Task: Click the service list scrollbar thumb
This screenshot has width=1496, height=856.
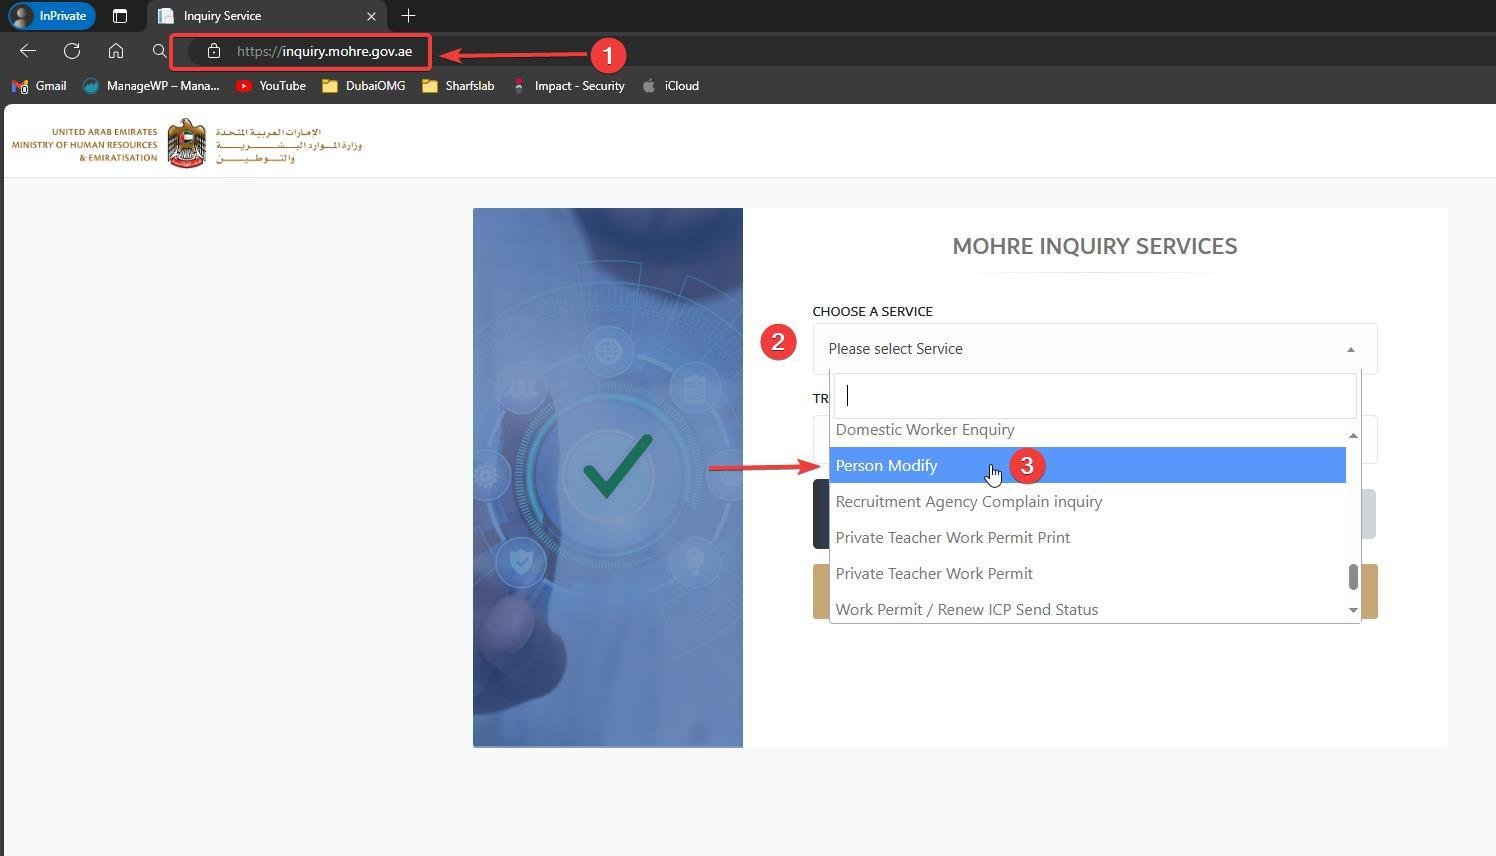Action: (1354, 577)
